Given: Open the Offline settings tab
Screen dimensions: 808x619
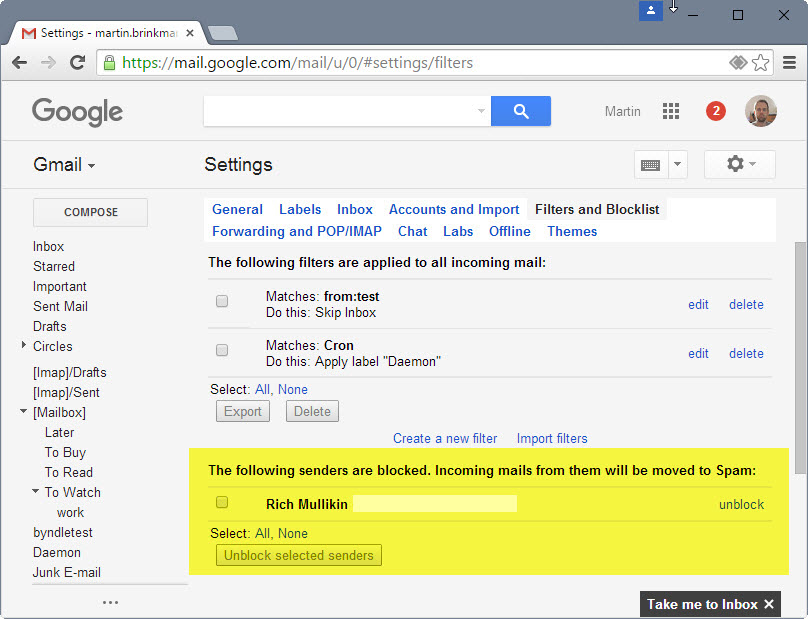Looking at the screenshot, I should 510,231.
